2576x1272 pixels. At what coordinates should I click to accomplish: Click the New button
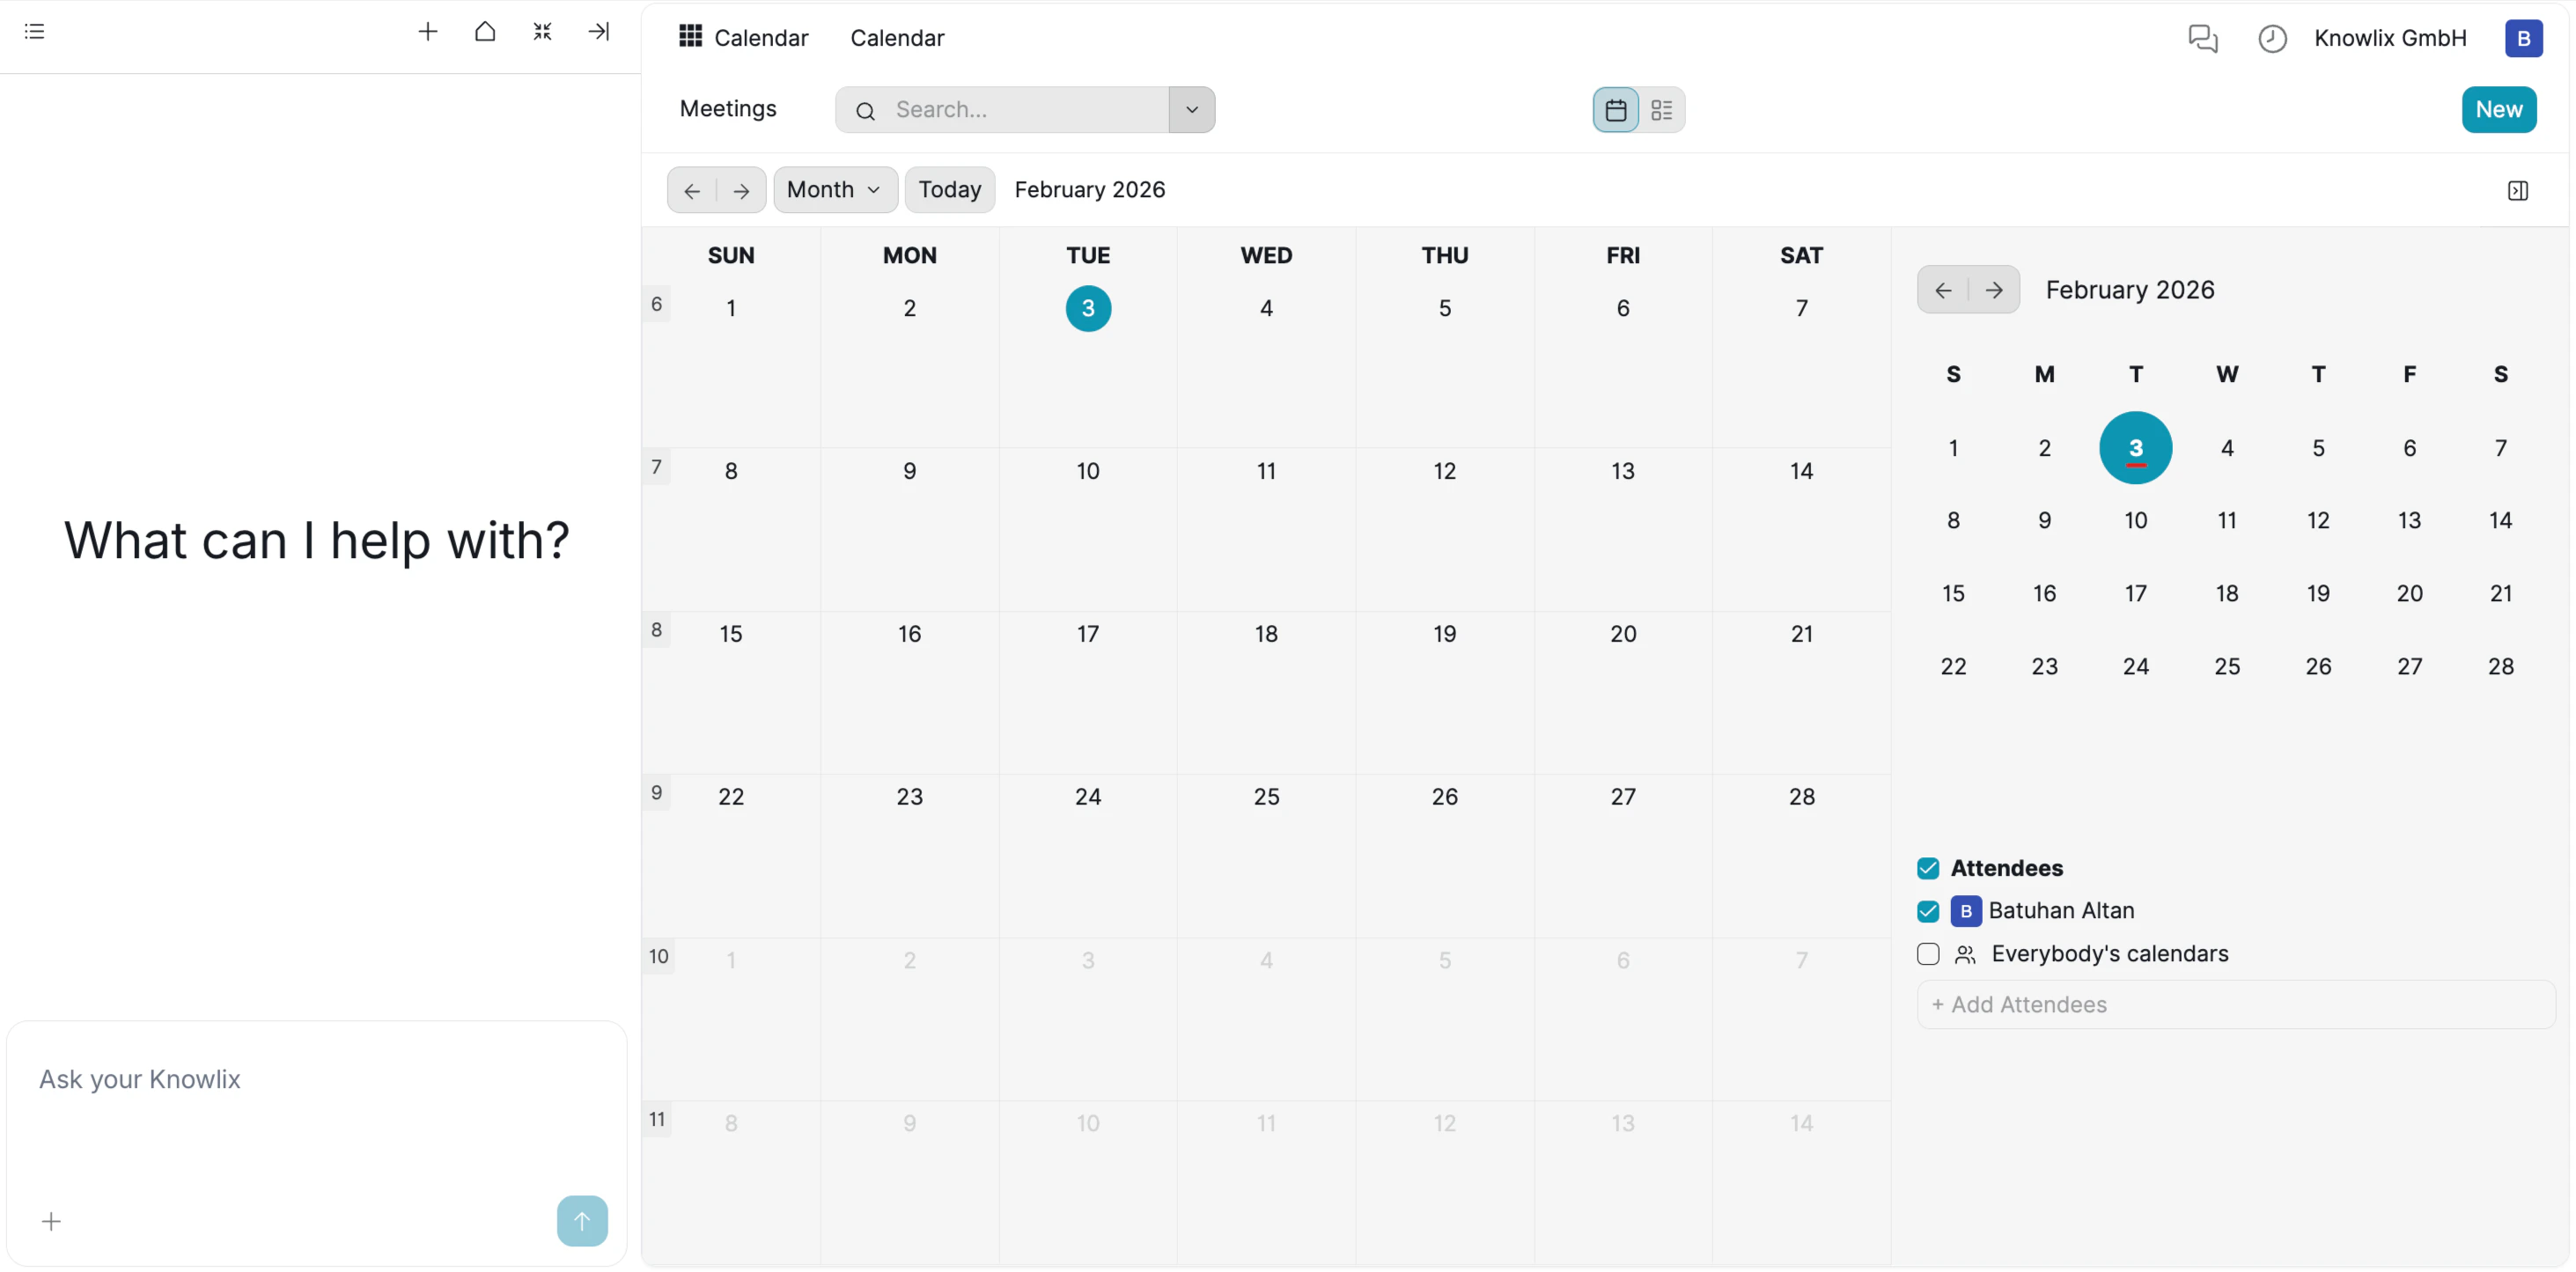(2499, 109)
